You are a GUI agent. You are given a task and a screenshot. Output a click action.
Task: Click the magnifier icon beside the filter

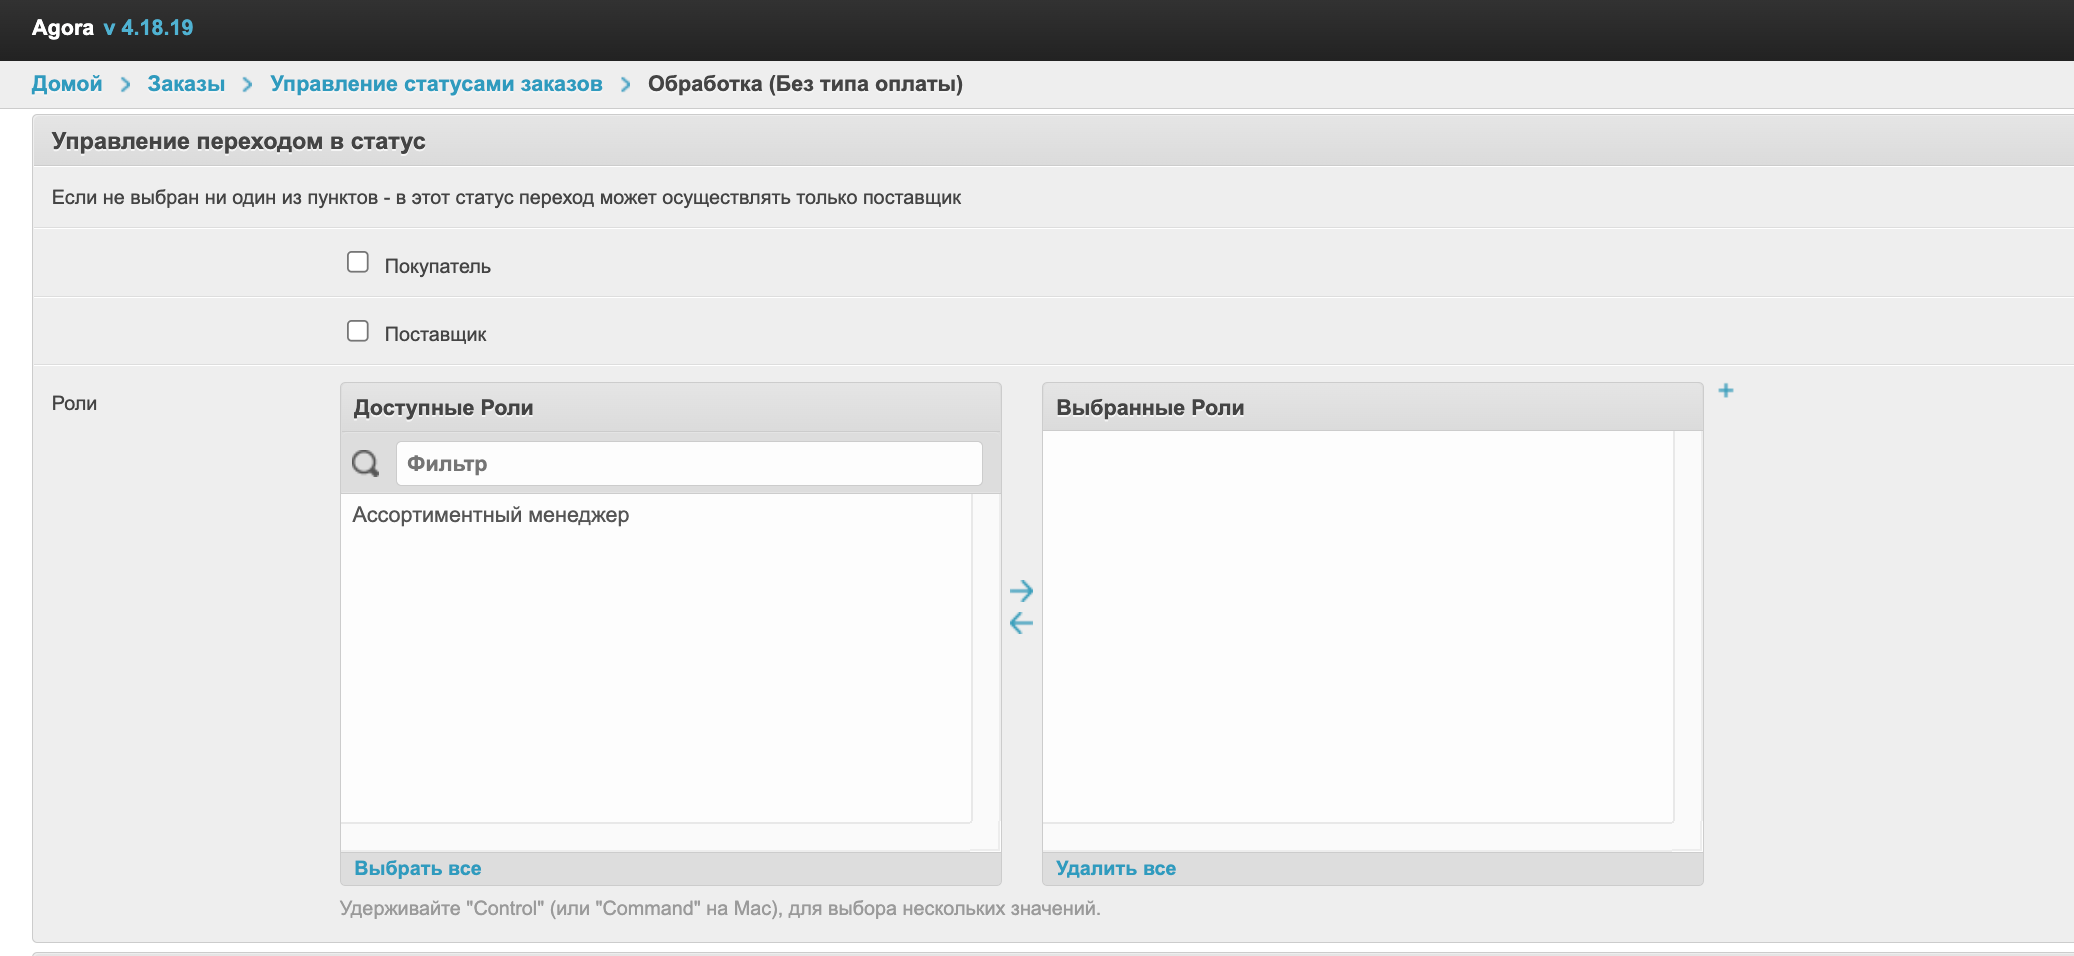pos(365,463)
